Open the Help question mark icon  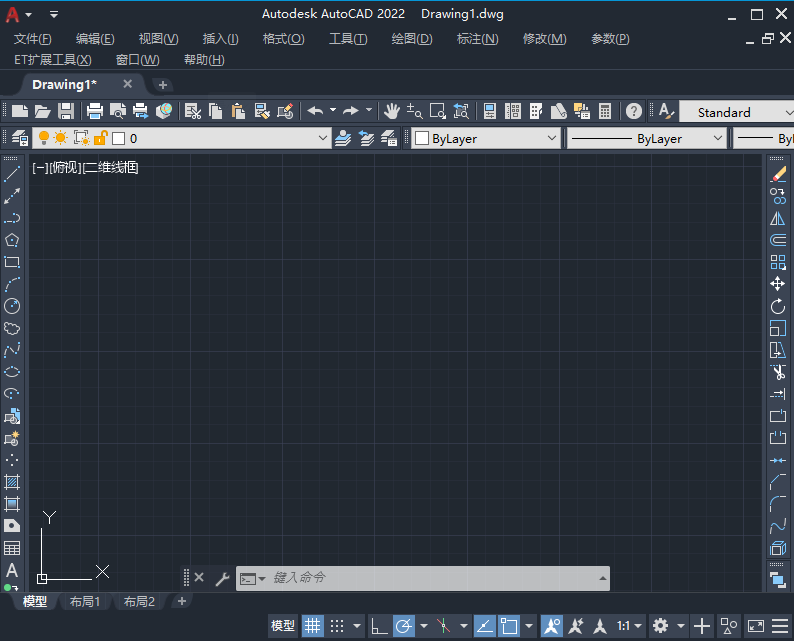tap(634, 111)
